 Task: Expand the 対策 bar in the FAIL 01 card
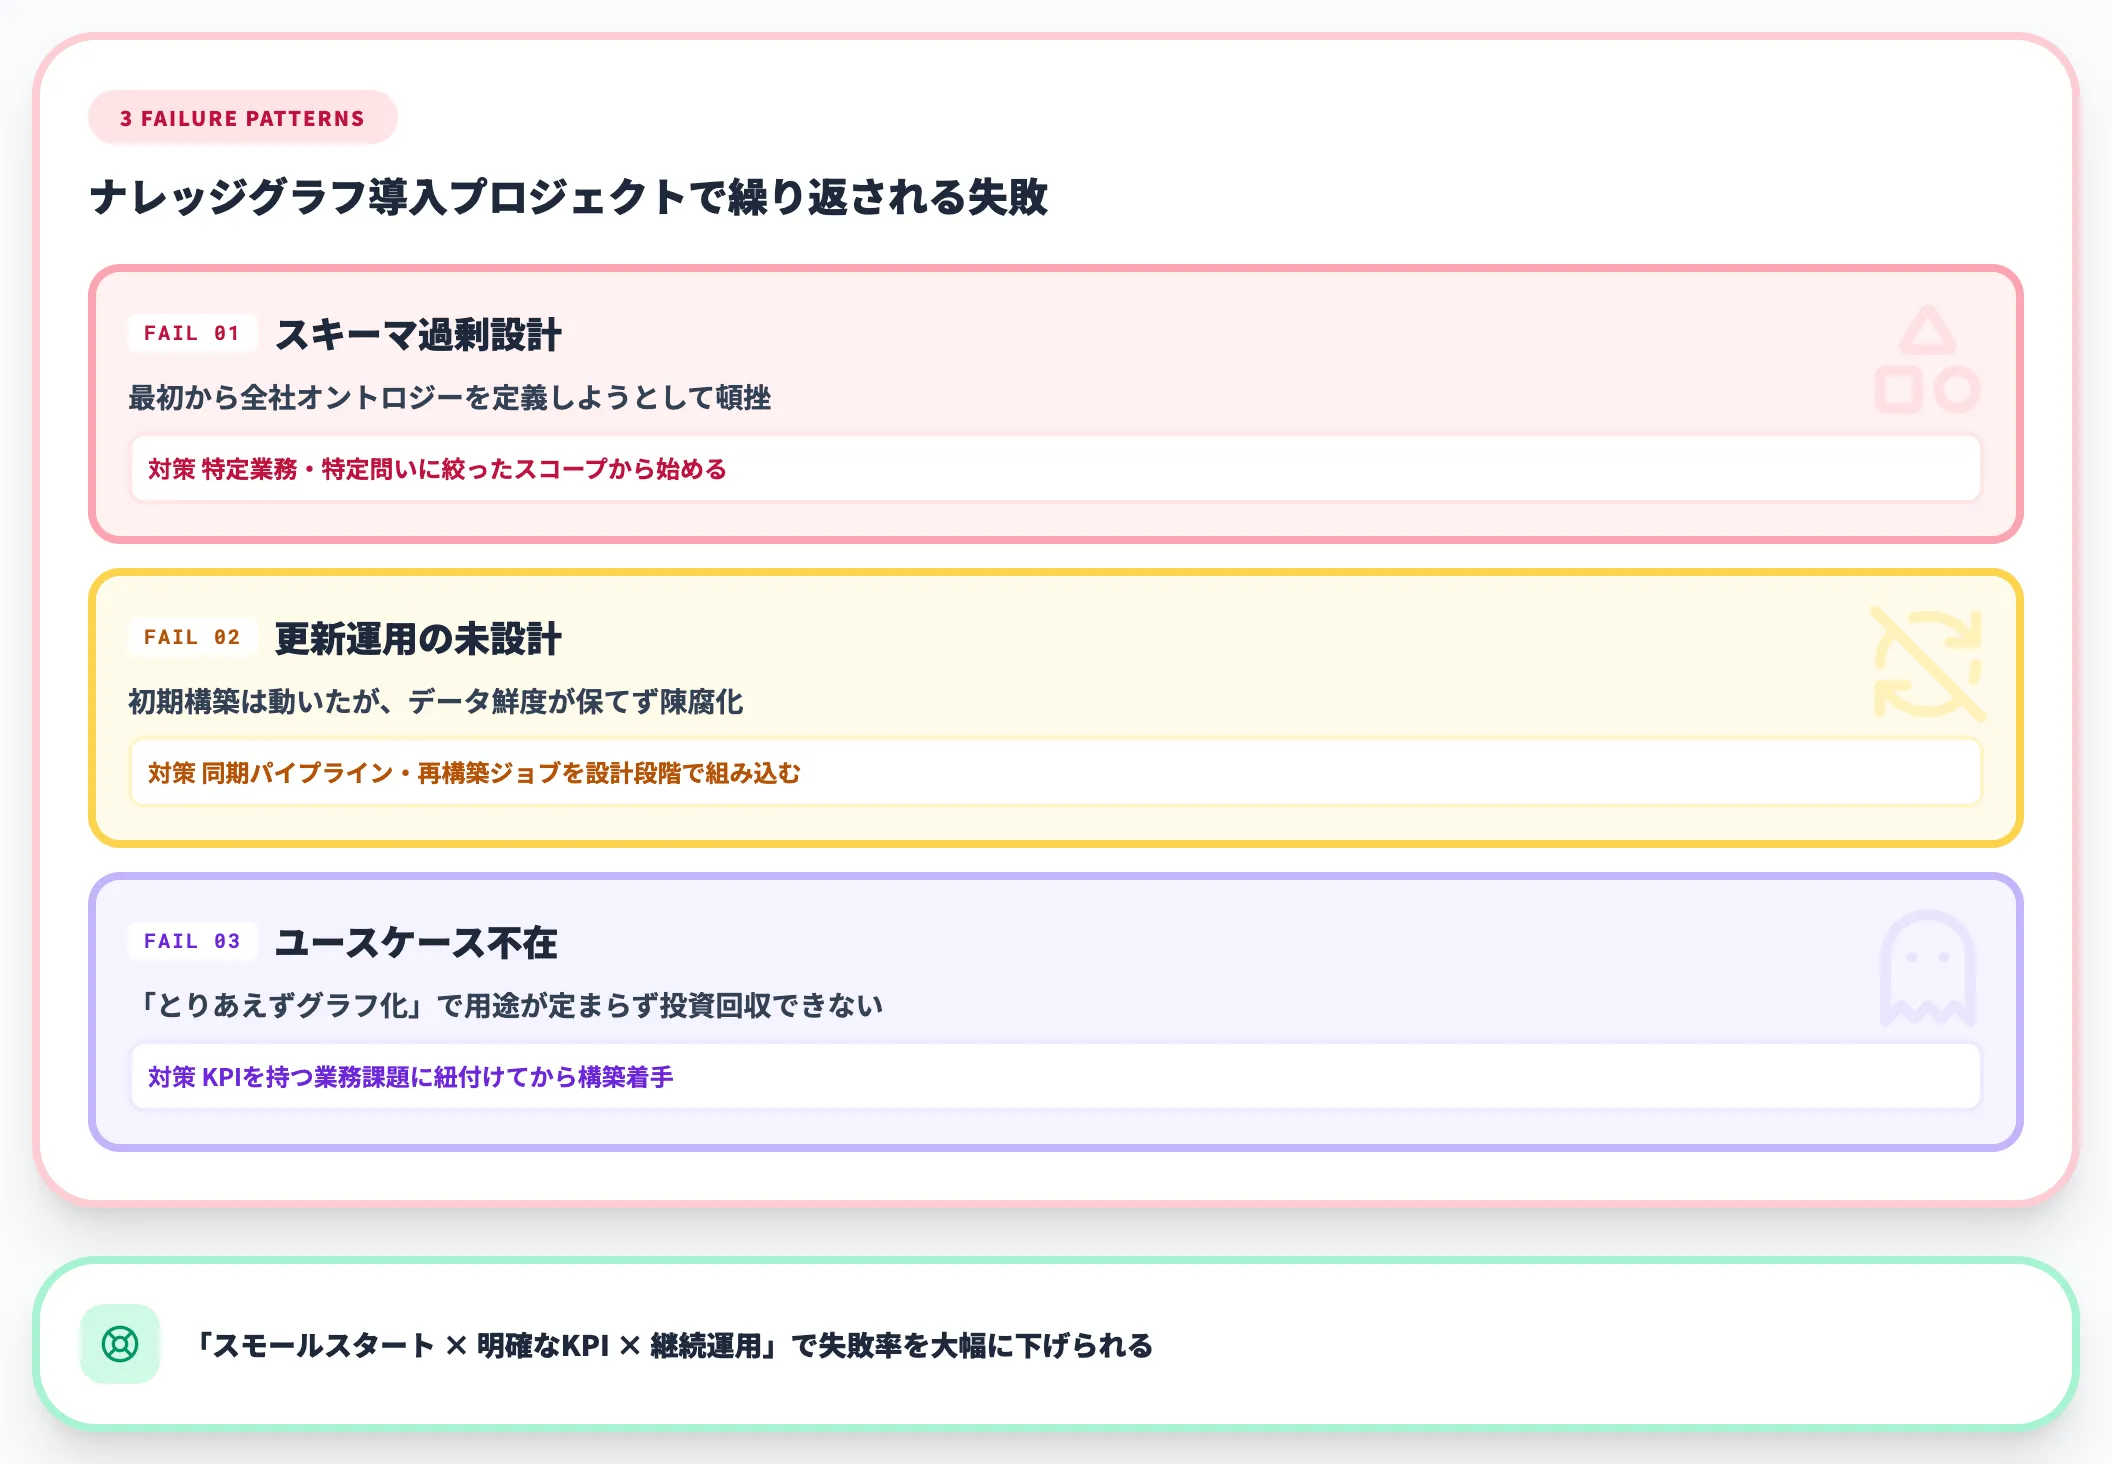(x=1054, y=468)
